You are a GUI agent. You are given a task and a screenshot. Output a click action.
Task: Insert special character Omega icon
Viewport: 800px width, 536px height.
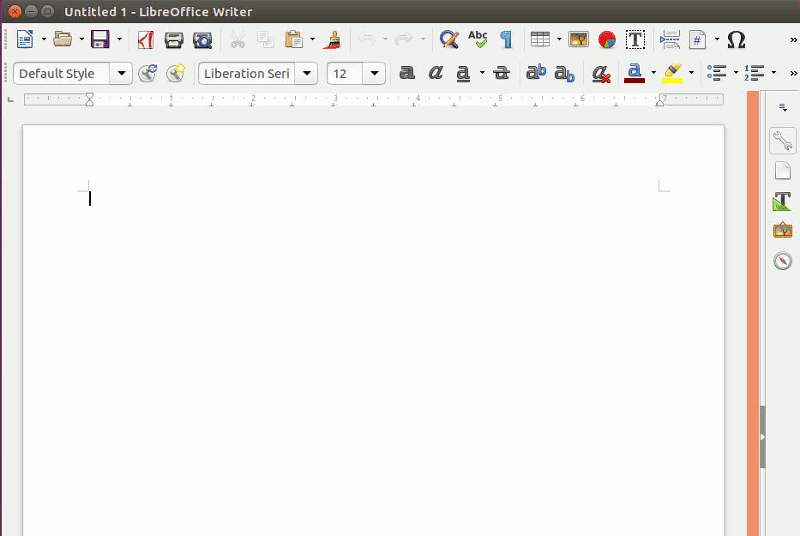click(x=736, y=39)
